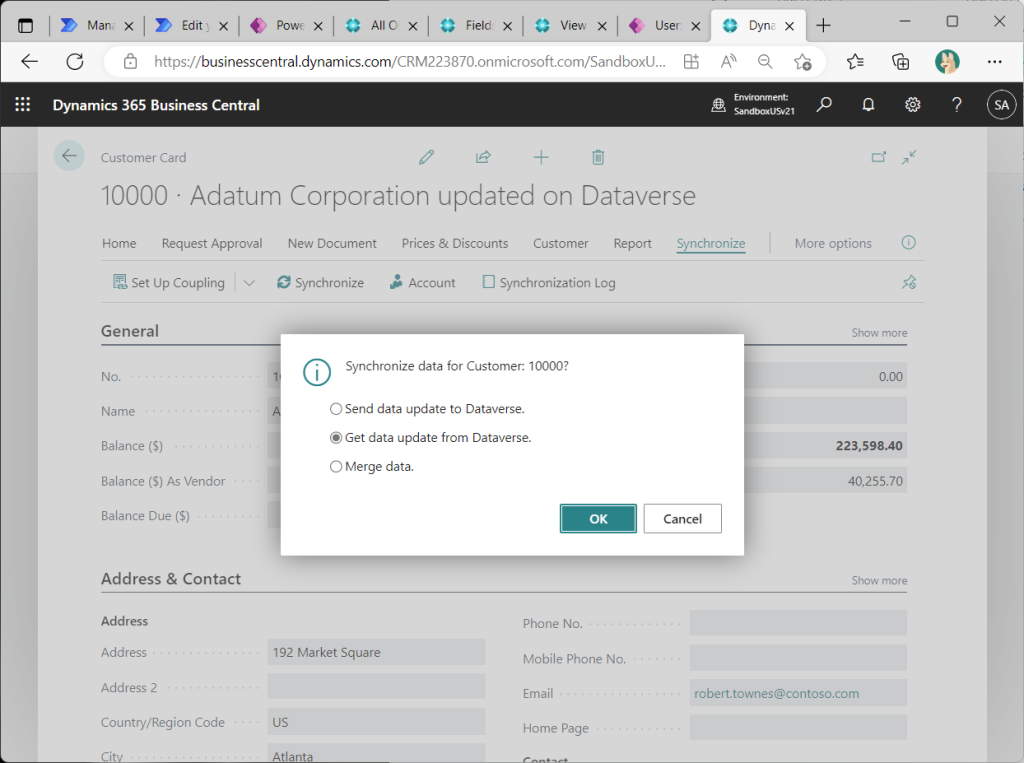Viewport: 1024px width, 763px height.
Task: Click the browser profile avatar
Action: point(947,61)
